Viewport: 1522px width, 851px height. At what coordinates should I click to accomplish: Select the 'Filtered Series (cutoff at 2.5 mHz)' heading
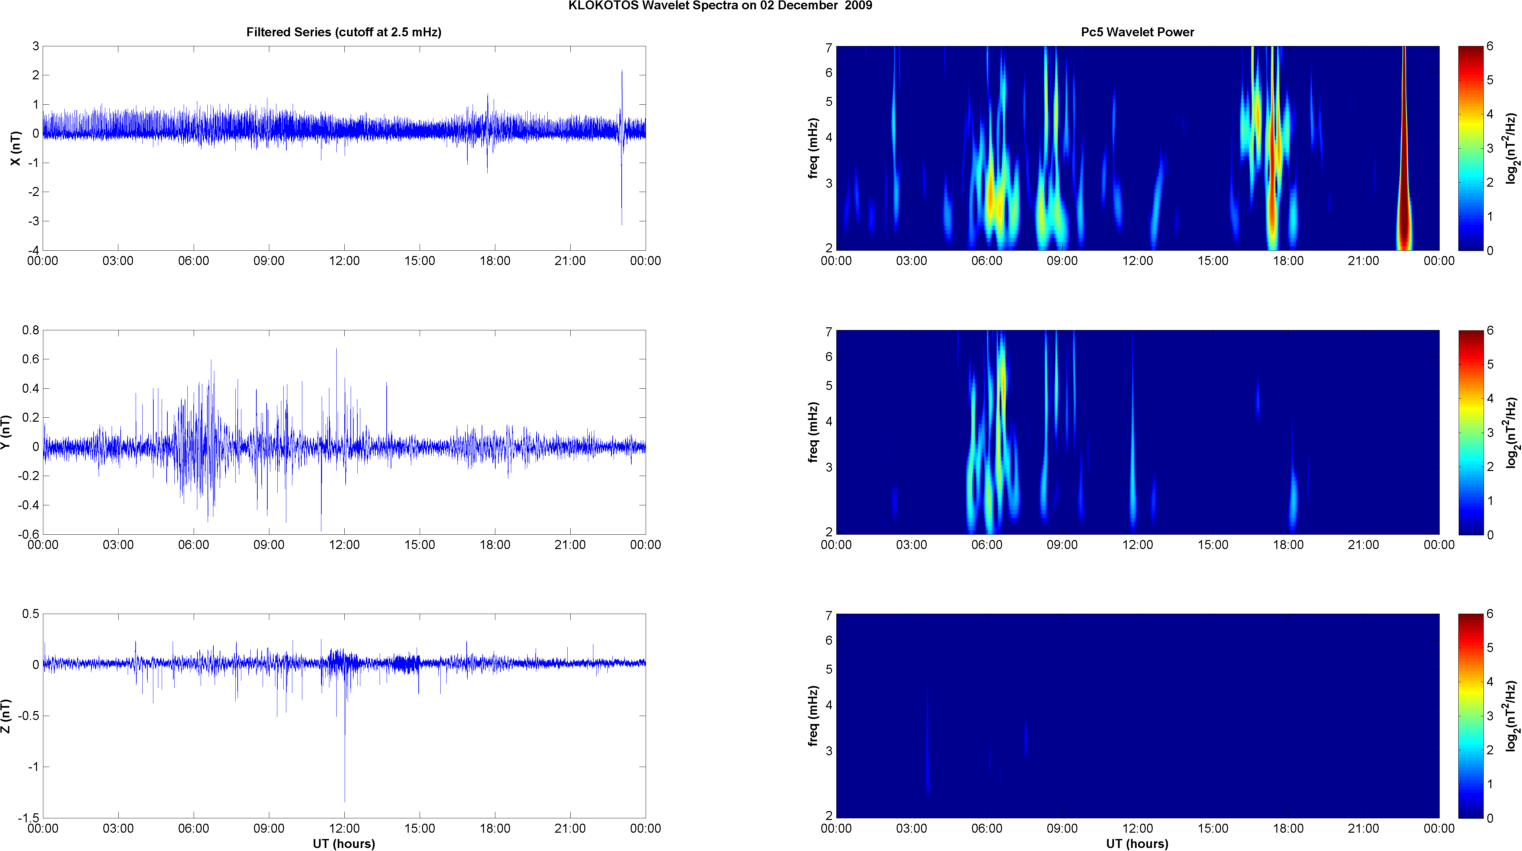coord(344,32)
